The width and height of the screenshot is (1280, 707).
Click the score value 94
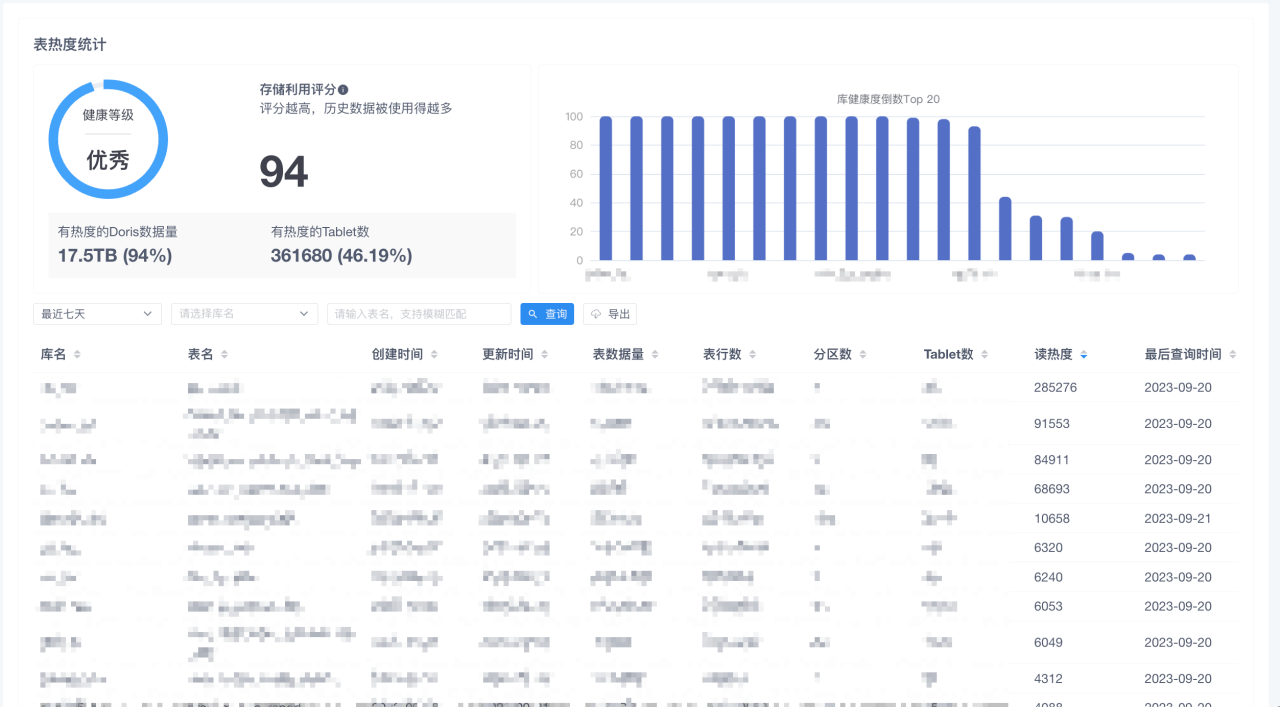284,172
